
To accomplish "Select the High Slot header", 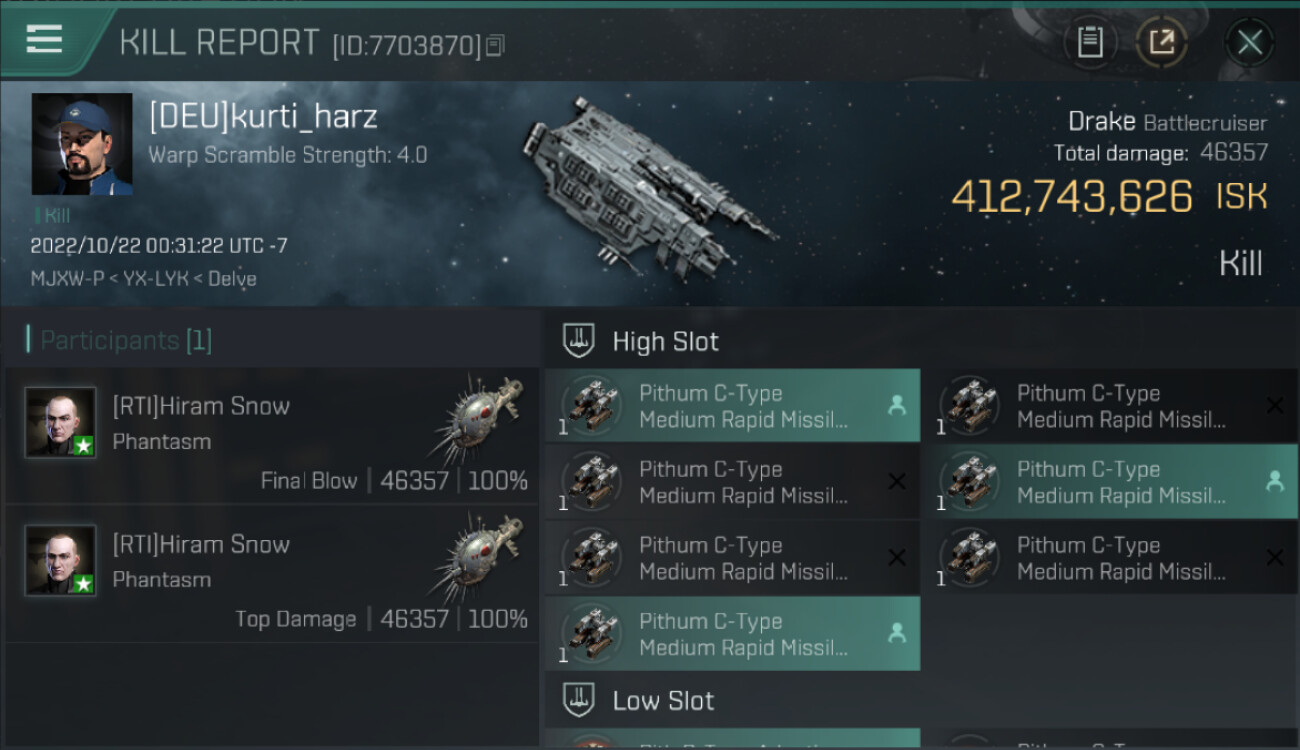I will (x=665, y=342).
